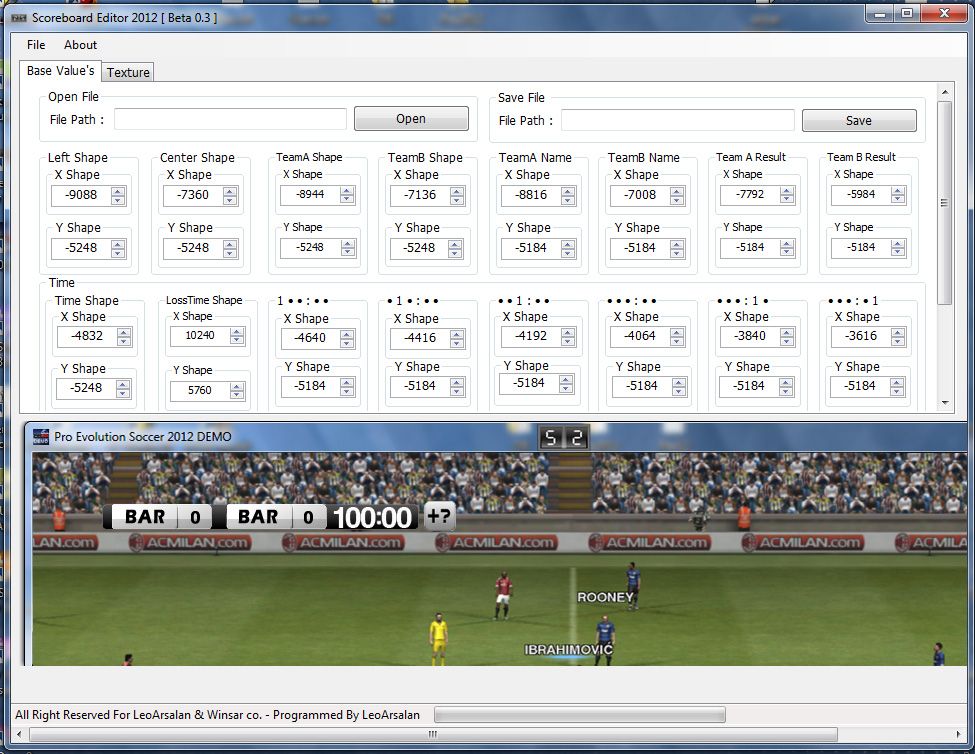Open the File menu
This screenshot has width=975, height=754.
coord(36,45)
